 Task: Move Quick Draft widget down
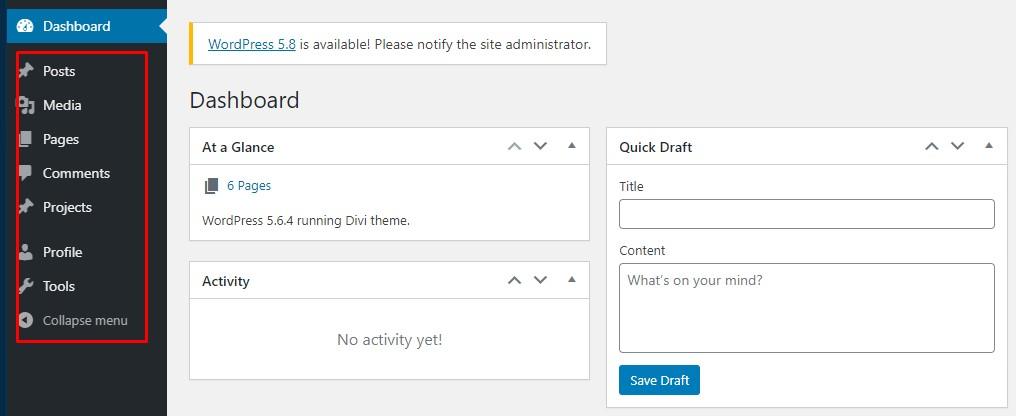(958, 146)
